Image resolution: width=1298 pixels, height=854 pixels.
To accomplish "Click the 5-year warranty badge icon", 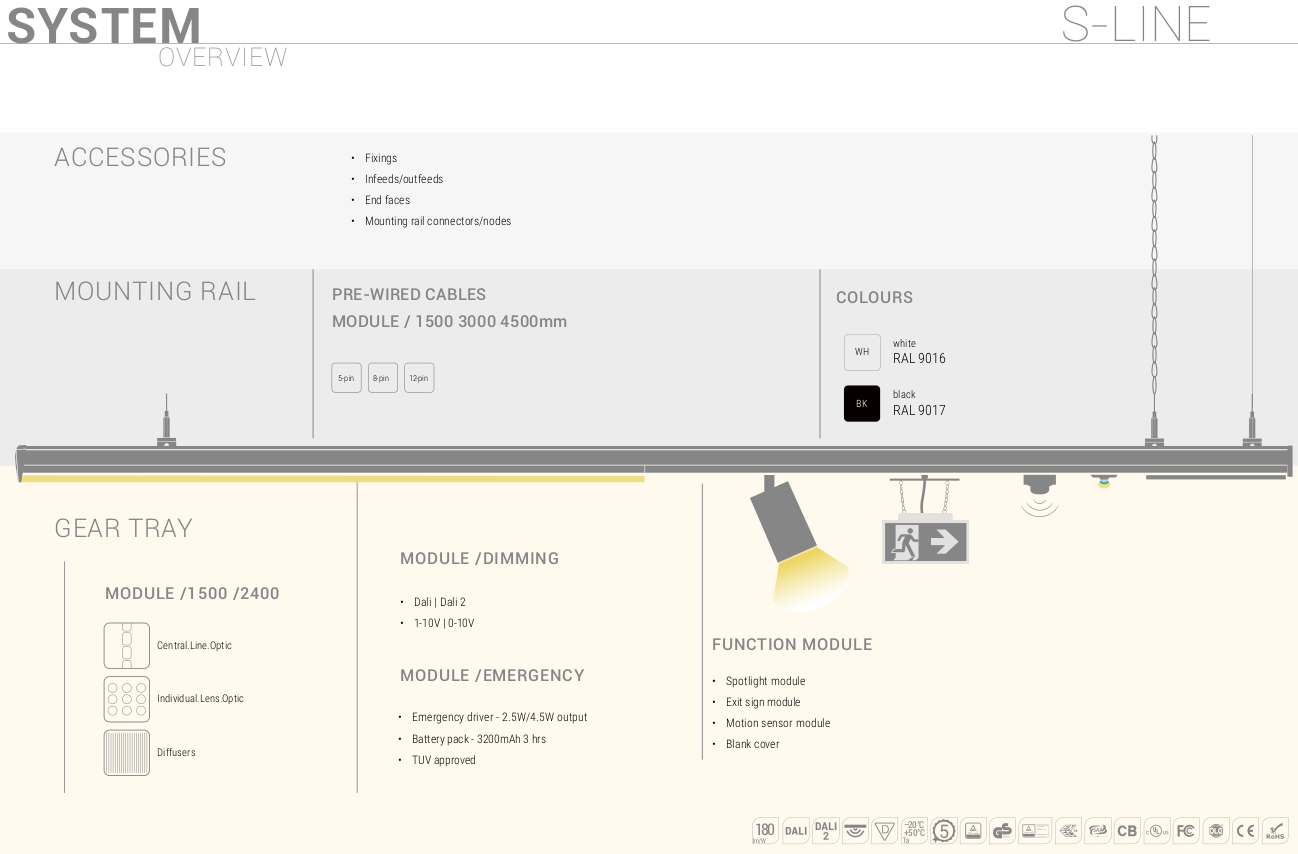I will (944, 830).
